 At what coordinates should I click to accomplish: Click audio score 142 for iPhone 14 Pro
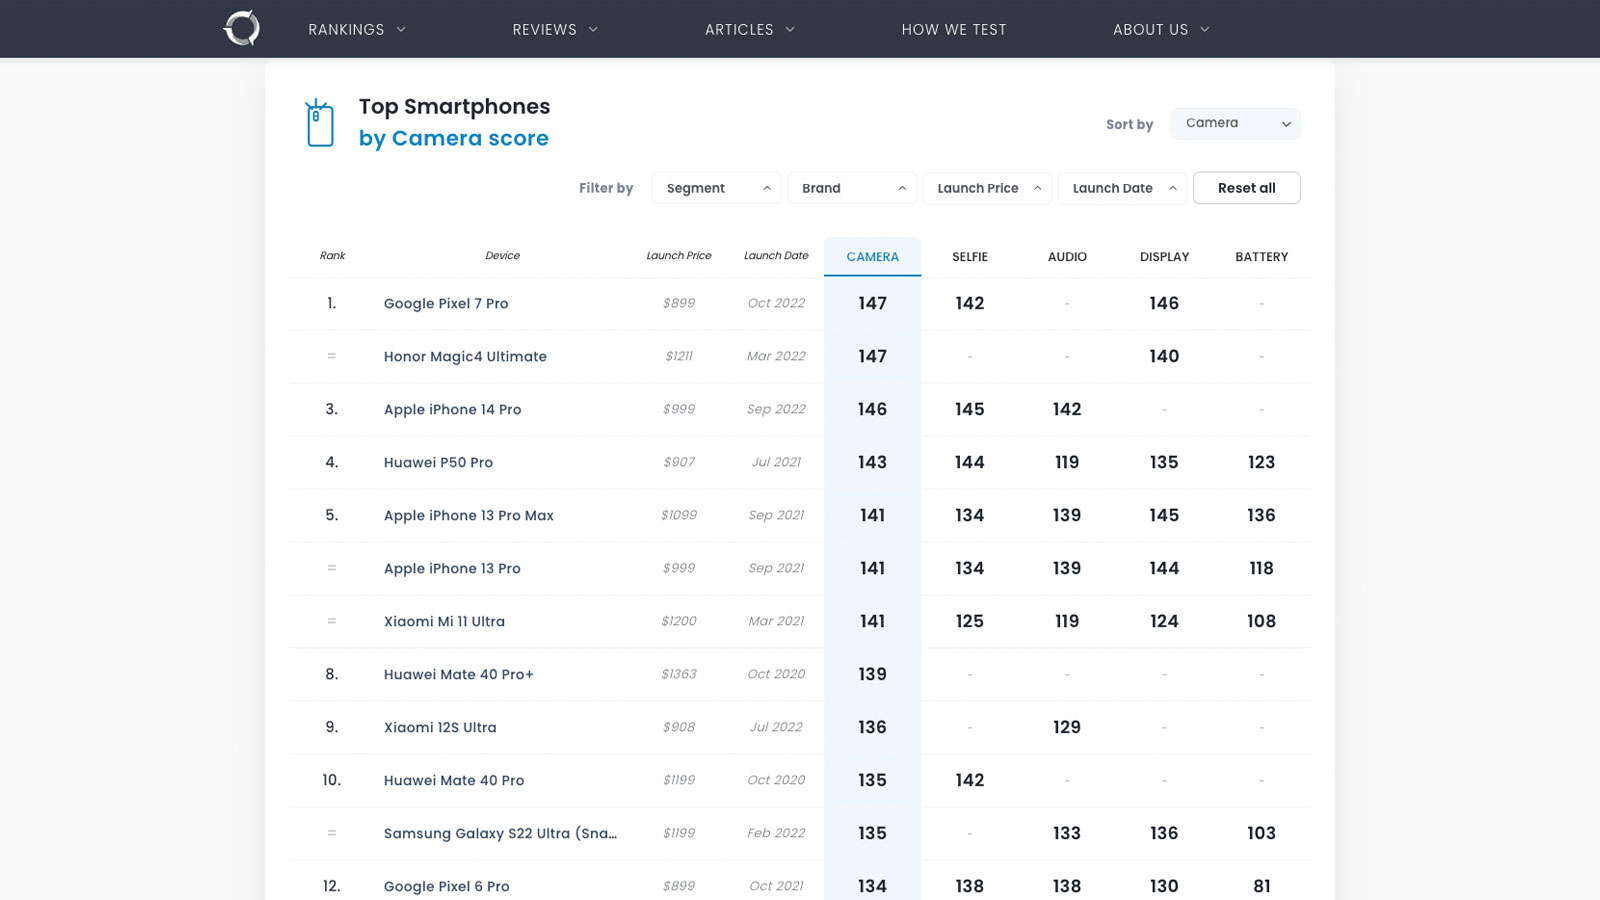coord(1067,410)
